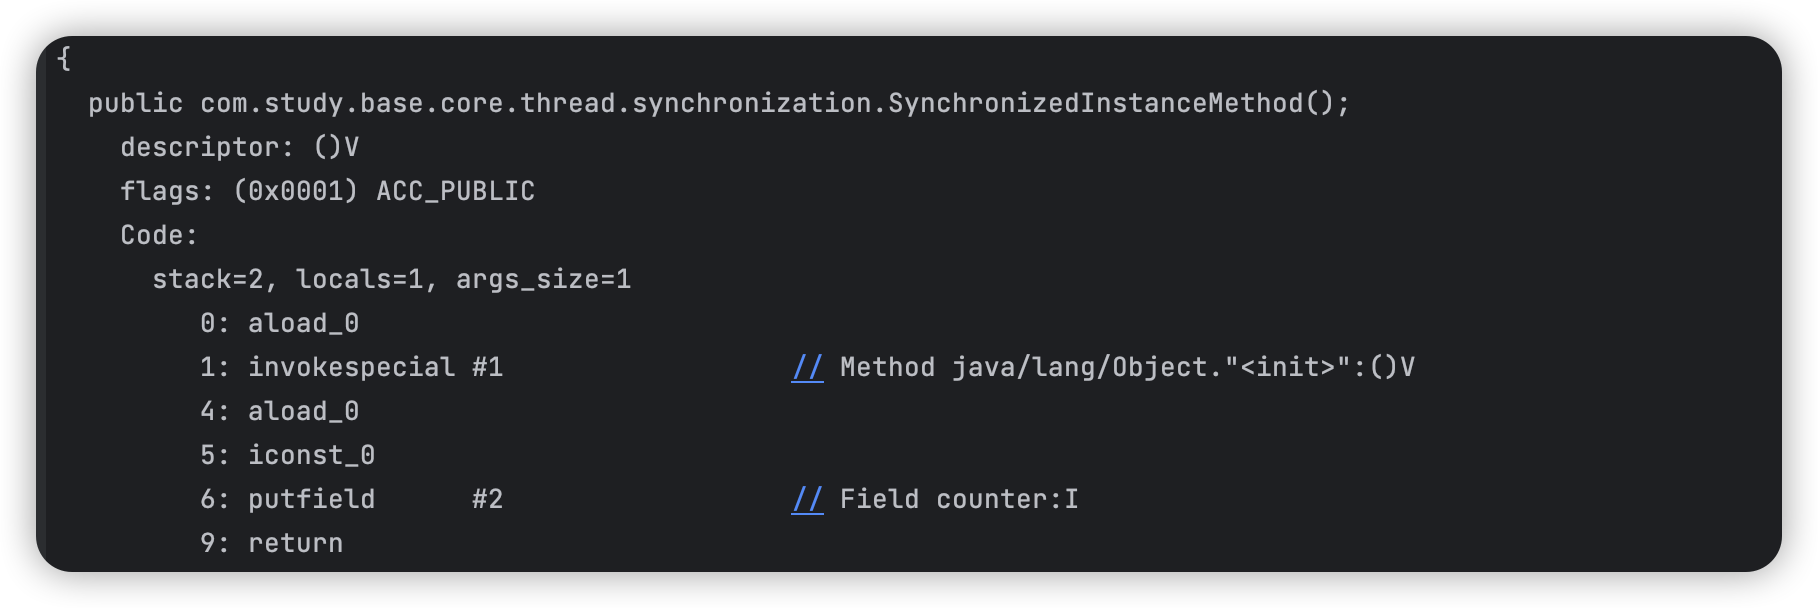Click the #1 constant pool reference

(487, 367)
